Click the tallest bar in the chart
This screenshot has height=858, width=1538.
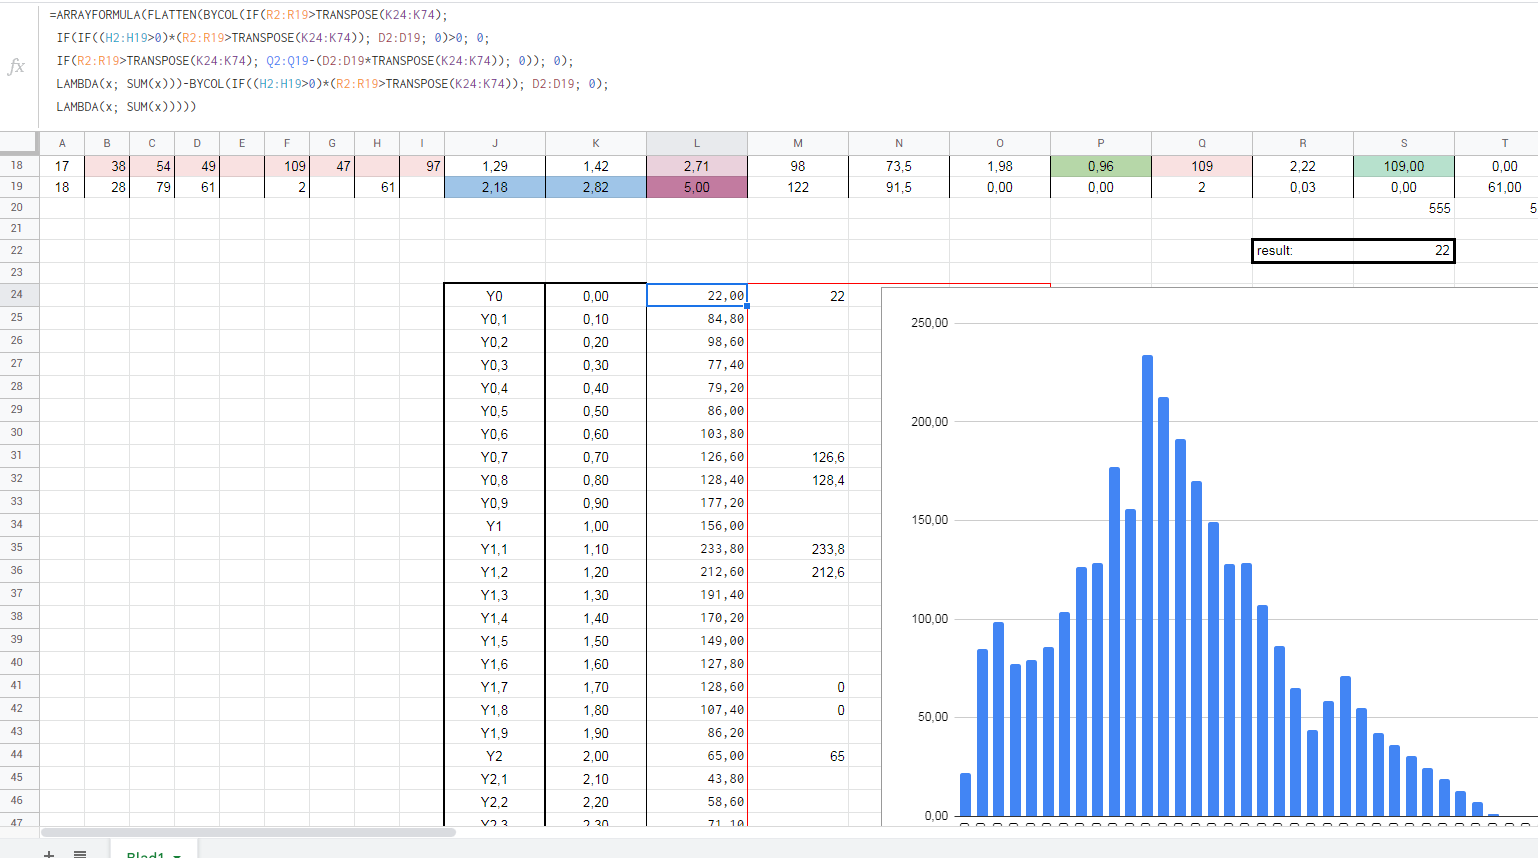pos(1147,585)
